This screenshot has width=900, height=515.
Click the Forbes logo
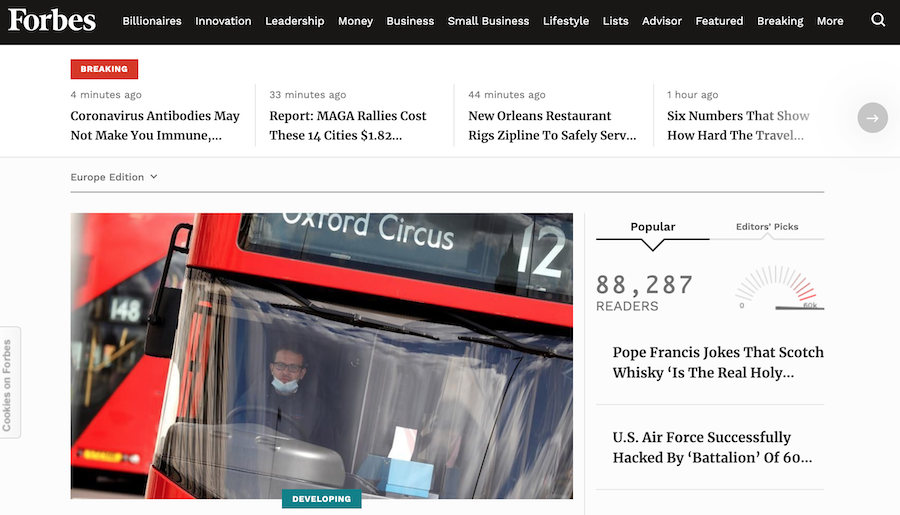pos(52,20)
